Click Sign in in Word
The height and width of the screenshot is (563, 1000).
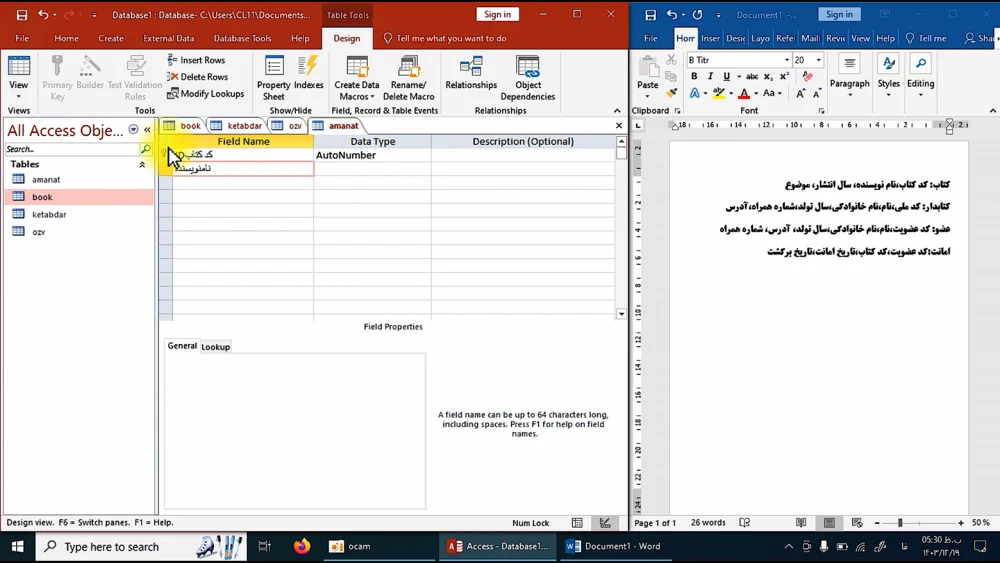pyautogui.click(x=839, y=14)
